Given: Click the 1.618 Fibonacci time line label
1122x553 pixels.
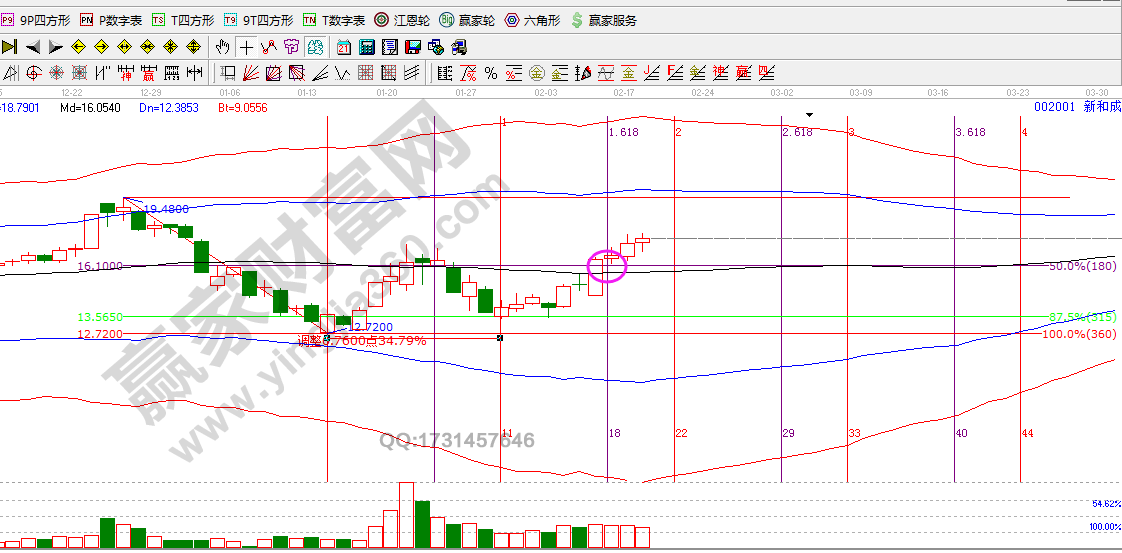Looking at the screenshot, I should pos(623,132).
